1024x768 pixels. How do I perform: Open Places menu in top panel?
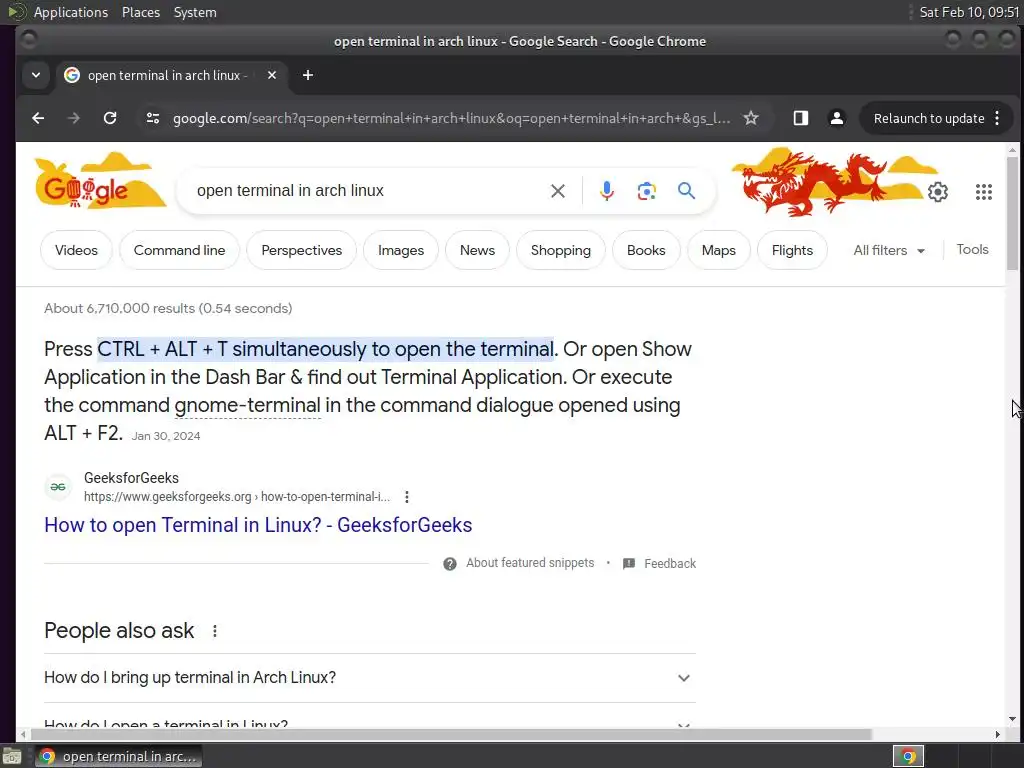click(140, 12)
